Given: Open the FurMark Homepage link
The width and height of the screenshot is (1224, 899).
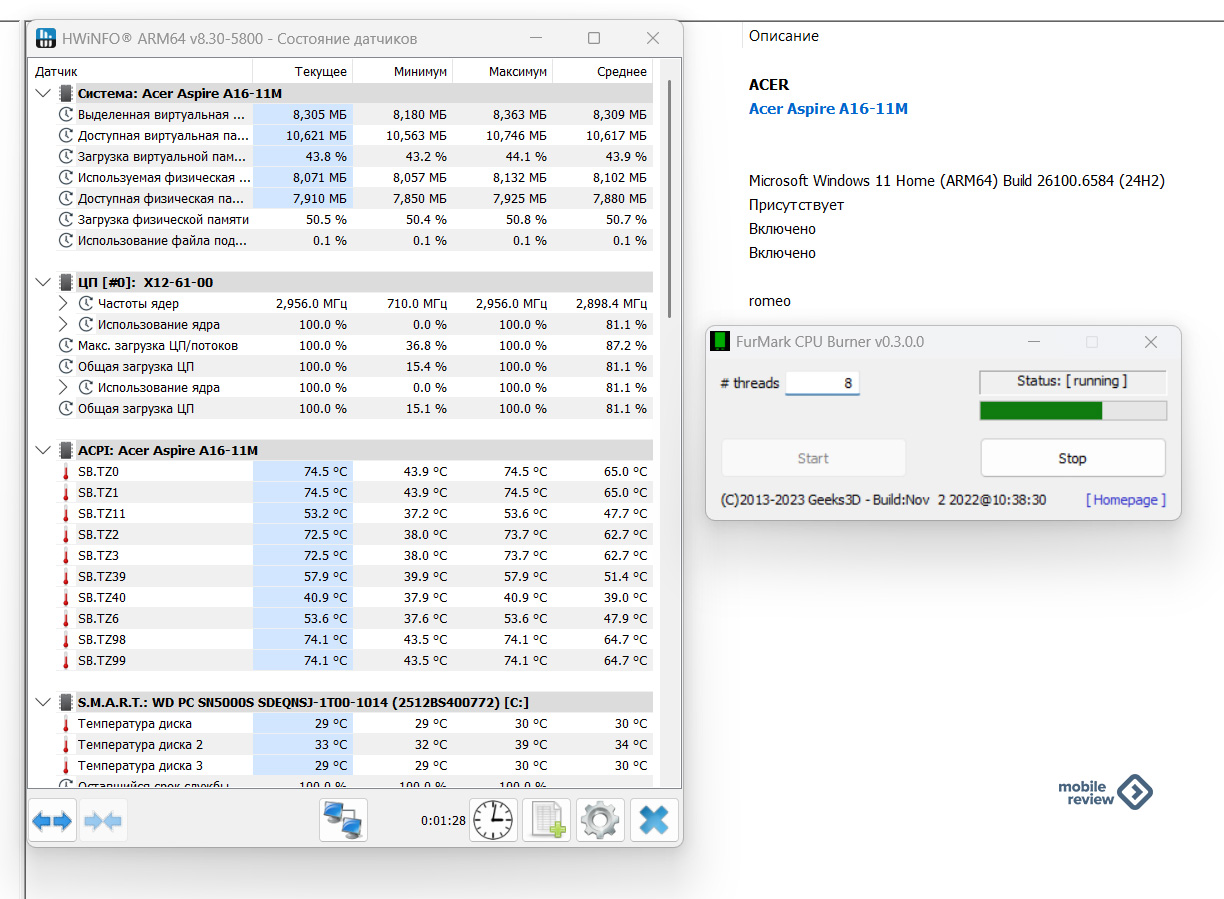Looking at the screenshot, I should (x=1125, y=500).
